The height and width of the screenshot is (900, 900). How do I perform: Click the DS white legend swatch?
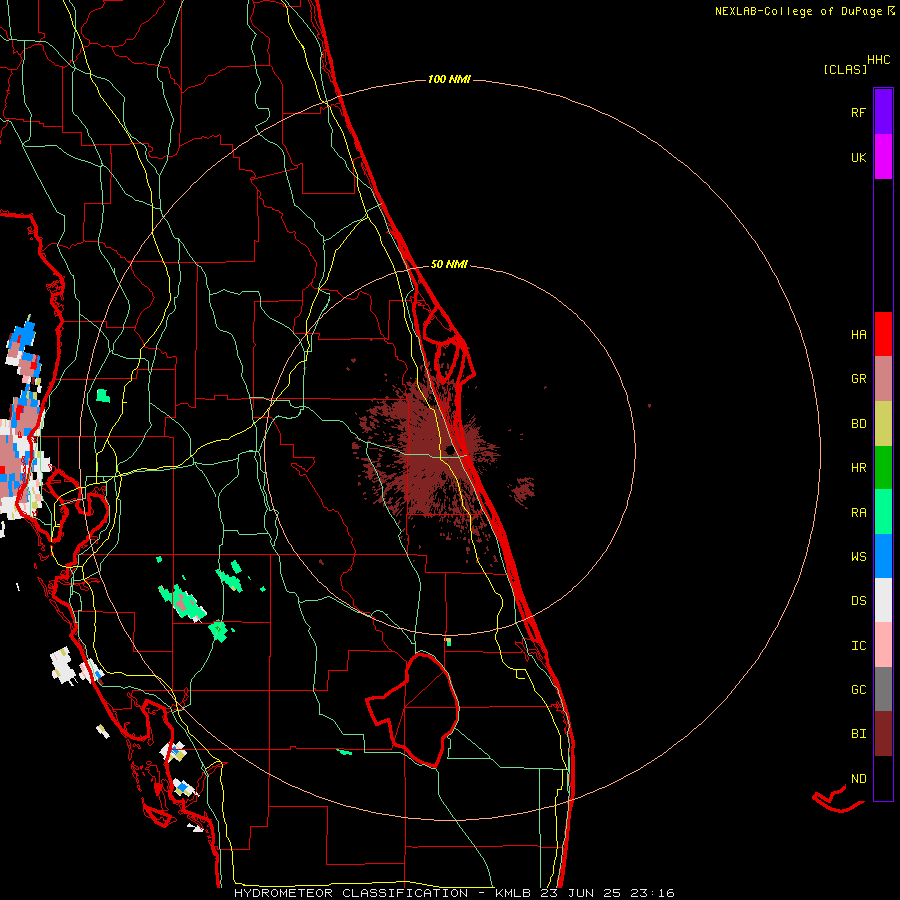883,600
